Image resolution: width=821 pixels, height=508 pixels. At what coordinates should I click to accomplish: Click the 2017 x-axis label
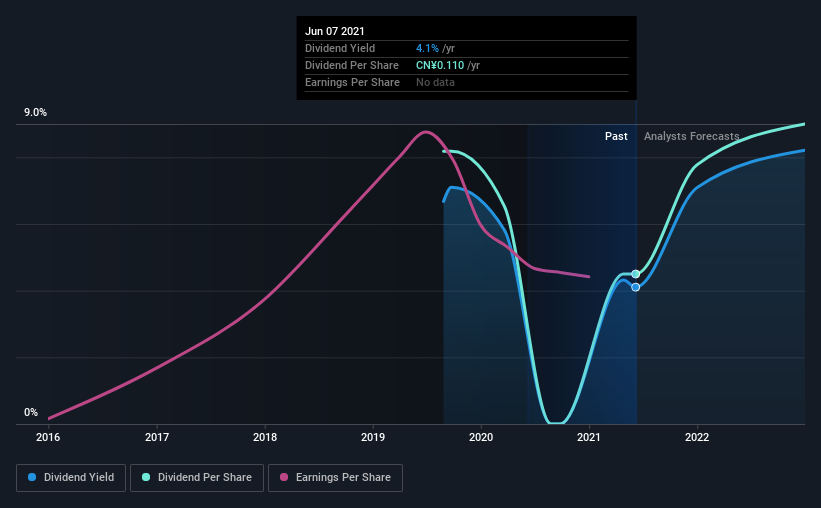(157, 437)
